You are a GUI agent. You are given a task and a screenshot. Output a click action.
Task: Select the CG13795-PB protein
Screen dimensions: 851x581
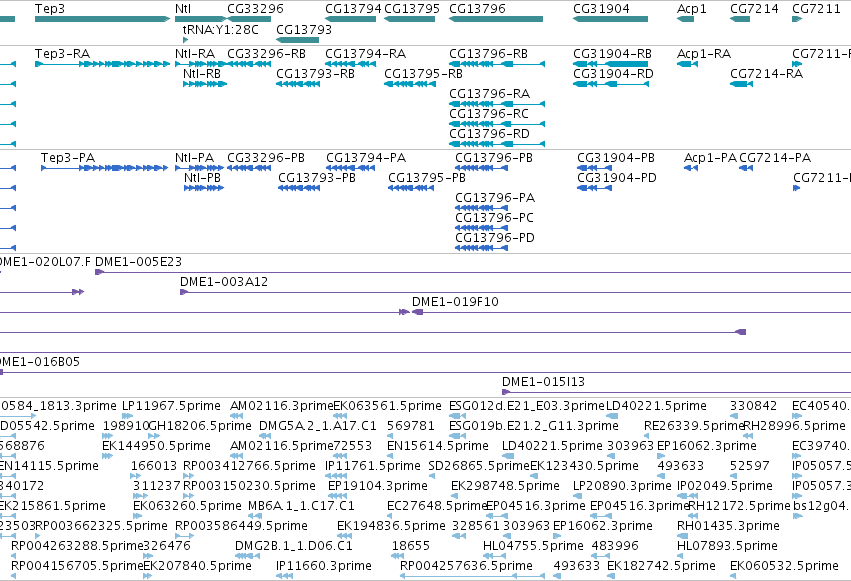coord(411,188)
